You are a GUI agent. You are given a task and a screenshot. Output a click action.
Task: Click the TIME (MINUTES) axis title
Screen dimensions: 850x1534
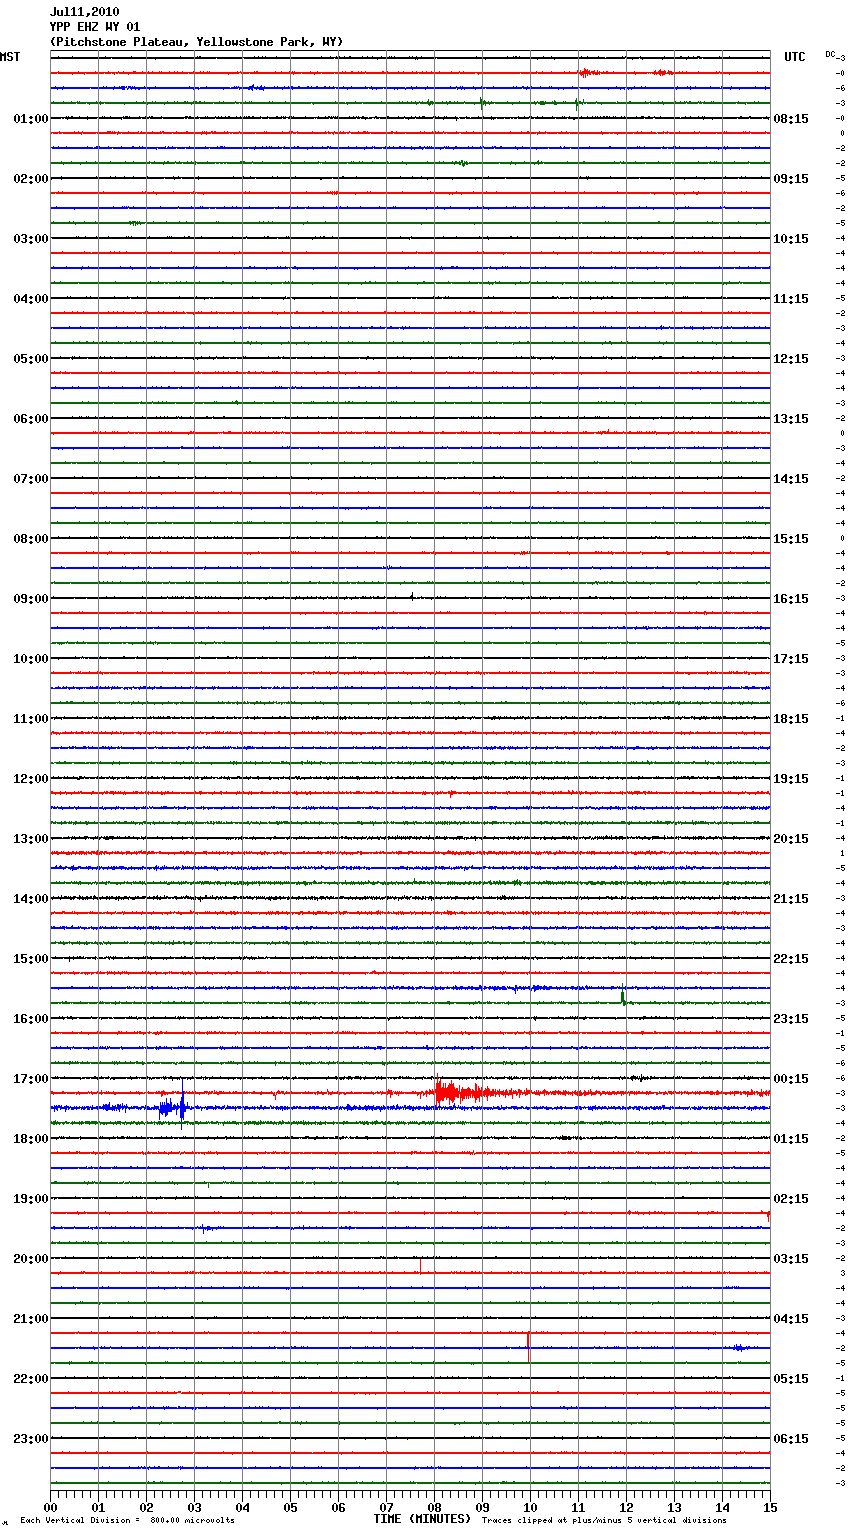click(x=422, y=1519)
